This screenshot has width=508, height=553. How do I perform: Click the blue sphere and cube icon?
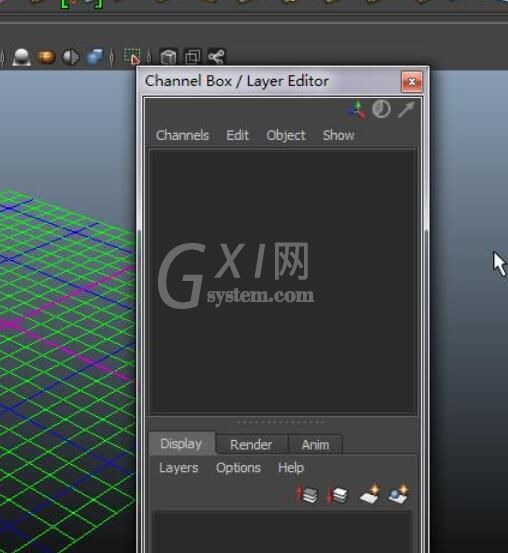[x=95, y=57]
